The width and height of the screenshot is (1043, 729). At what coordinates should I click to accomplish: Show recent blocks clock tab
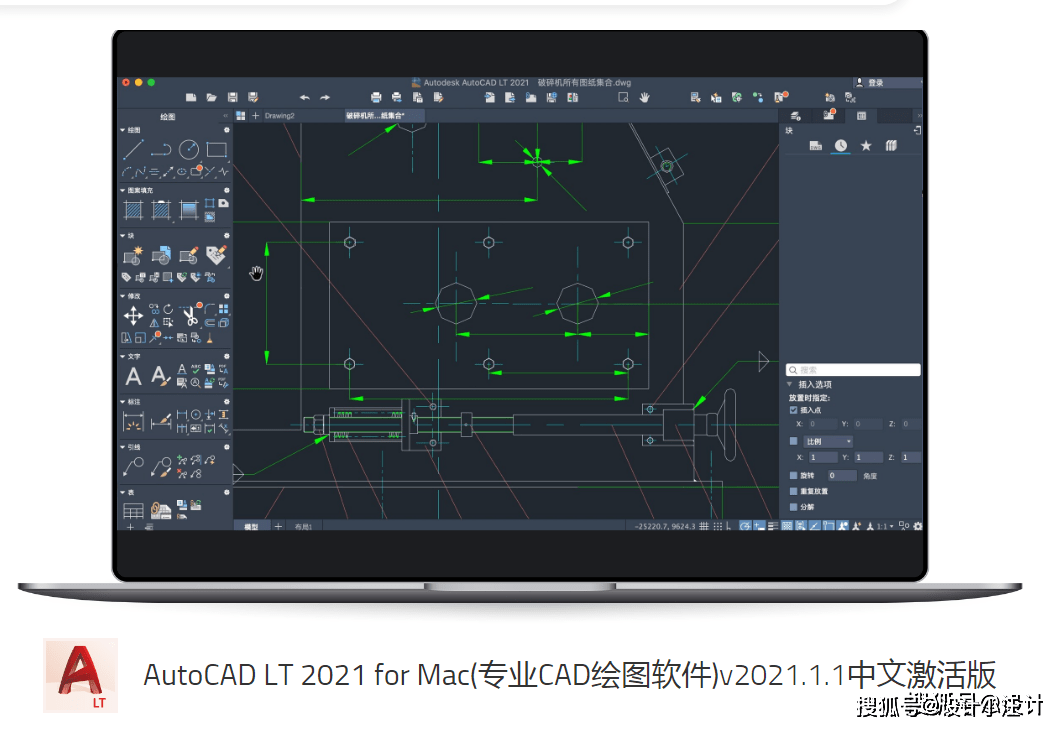[x=841, y=146]
